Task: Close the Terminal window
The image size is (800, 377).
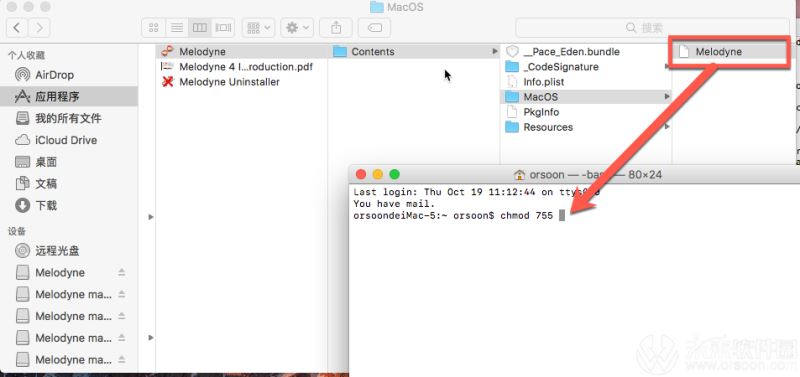Action: (x=361, y=174)
